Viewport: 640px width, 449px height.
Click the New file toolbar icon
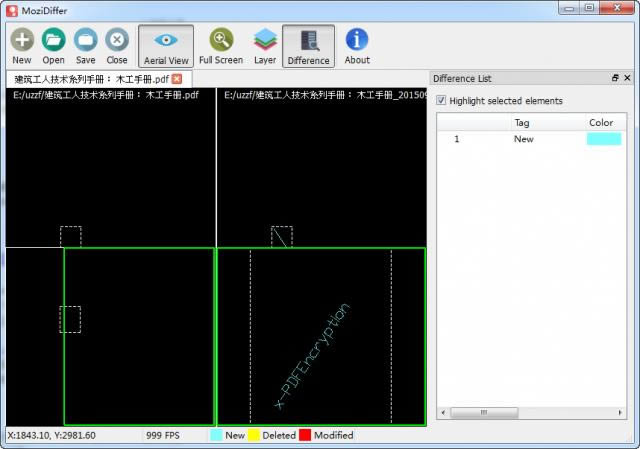coord(22,46)
